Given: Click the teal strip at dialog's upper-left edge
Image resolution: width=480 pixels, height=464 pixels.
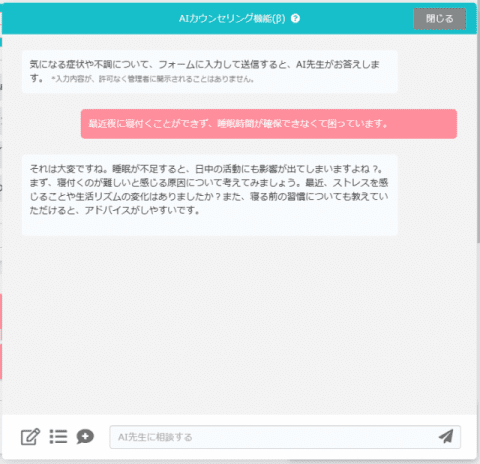Looking at the screenshot, I should 1,42.
